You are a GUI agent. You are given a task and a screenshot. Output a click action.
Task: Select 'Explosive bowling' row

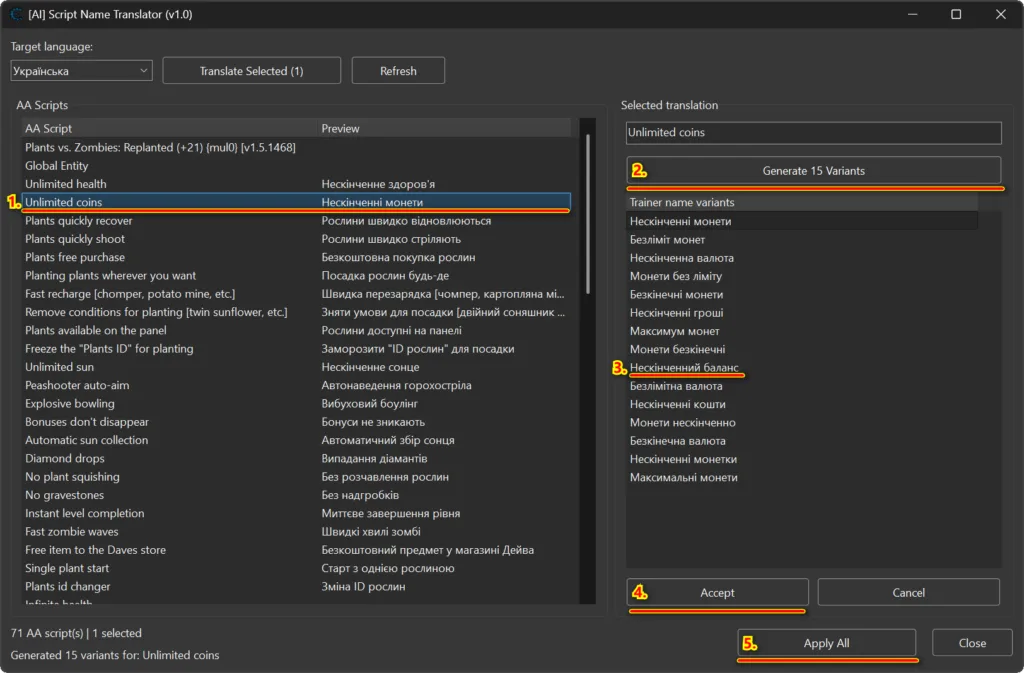point(296,403)
